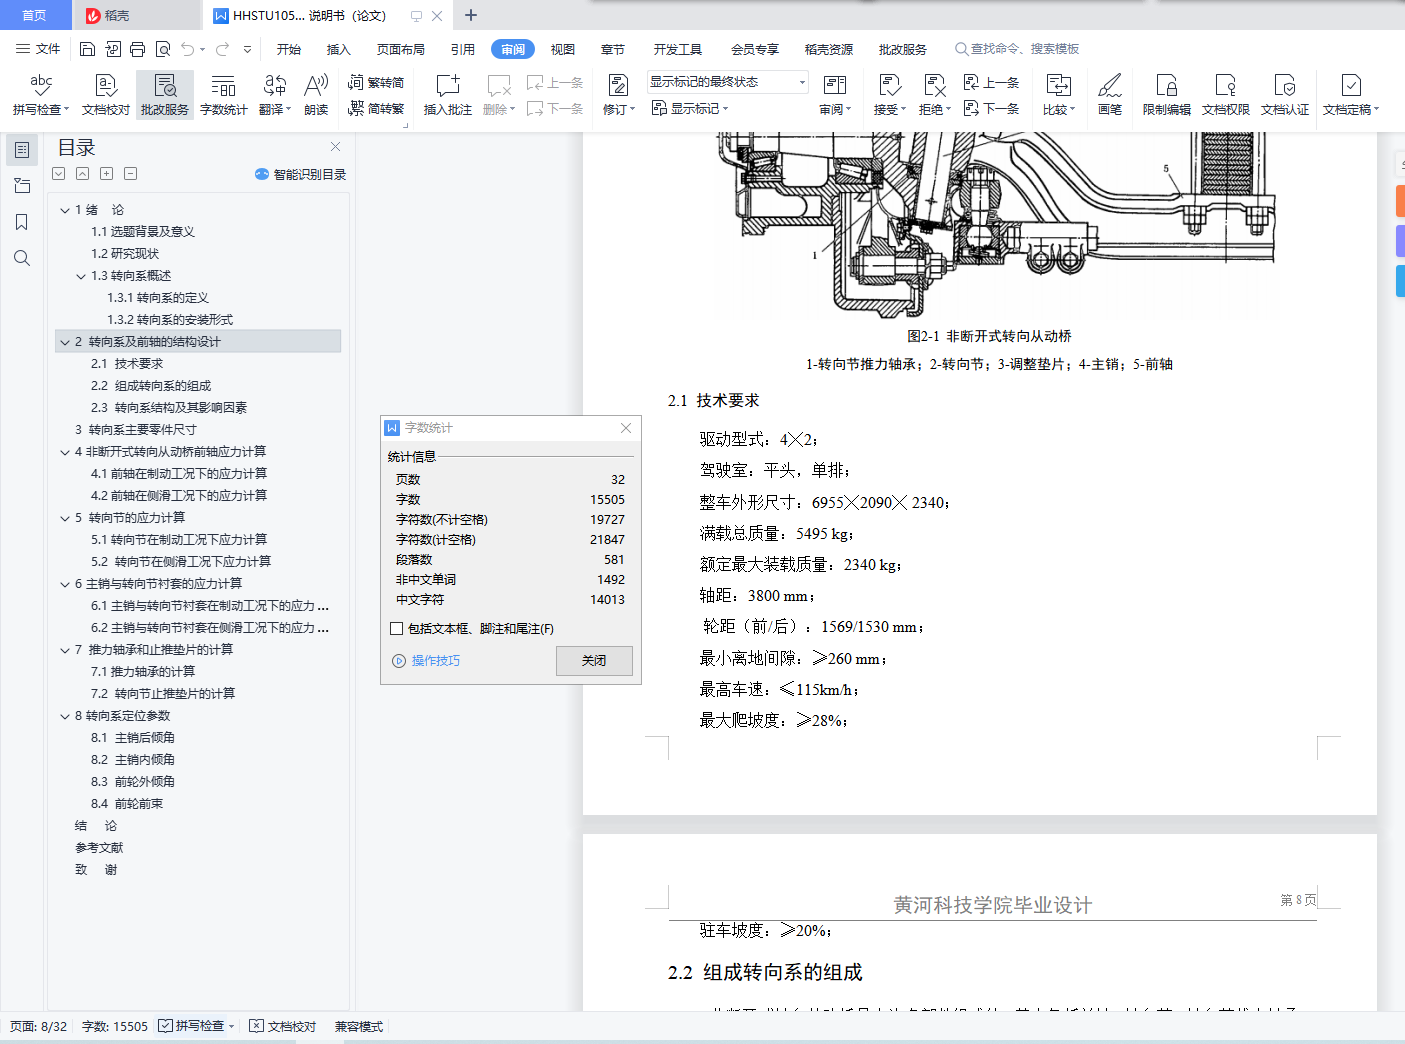This screenshot has width=1405, height=1044.
Task: Switch to the 首页 home tab
Action: (35, 15)
